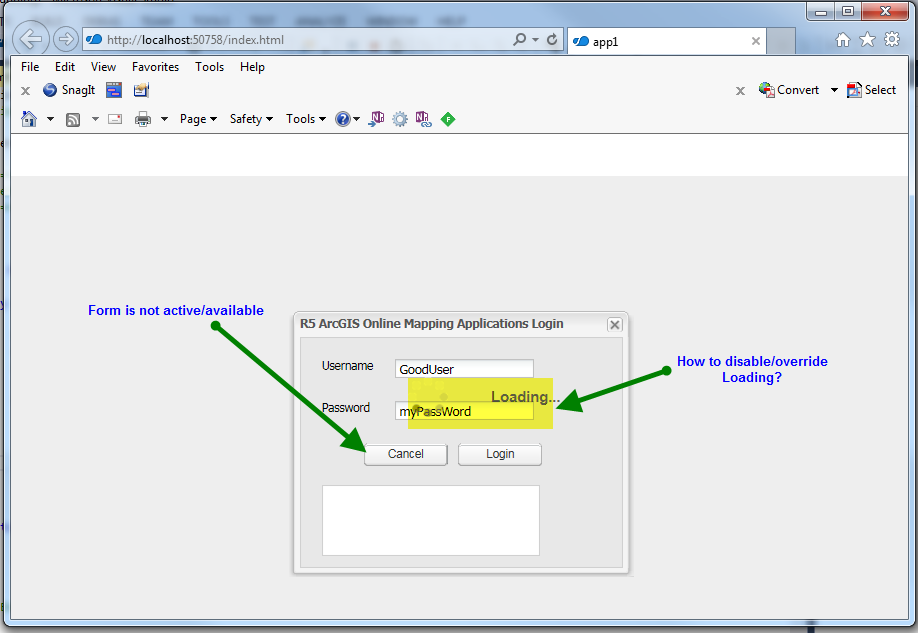Click the Password input field
Viewport: 918px width, 633px height.
464,411
